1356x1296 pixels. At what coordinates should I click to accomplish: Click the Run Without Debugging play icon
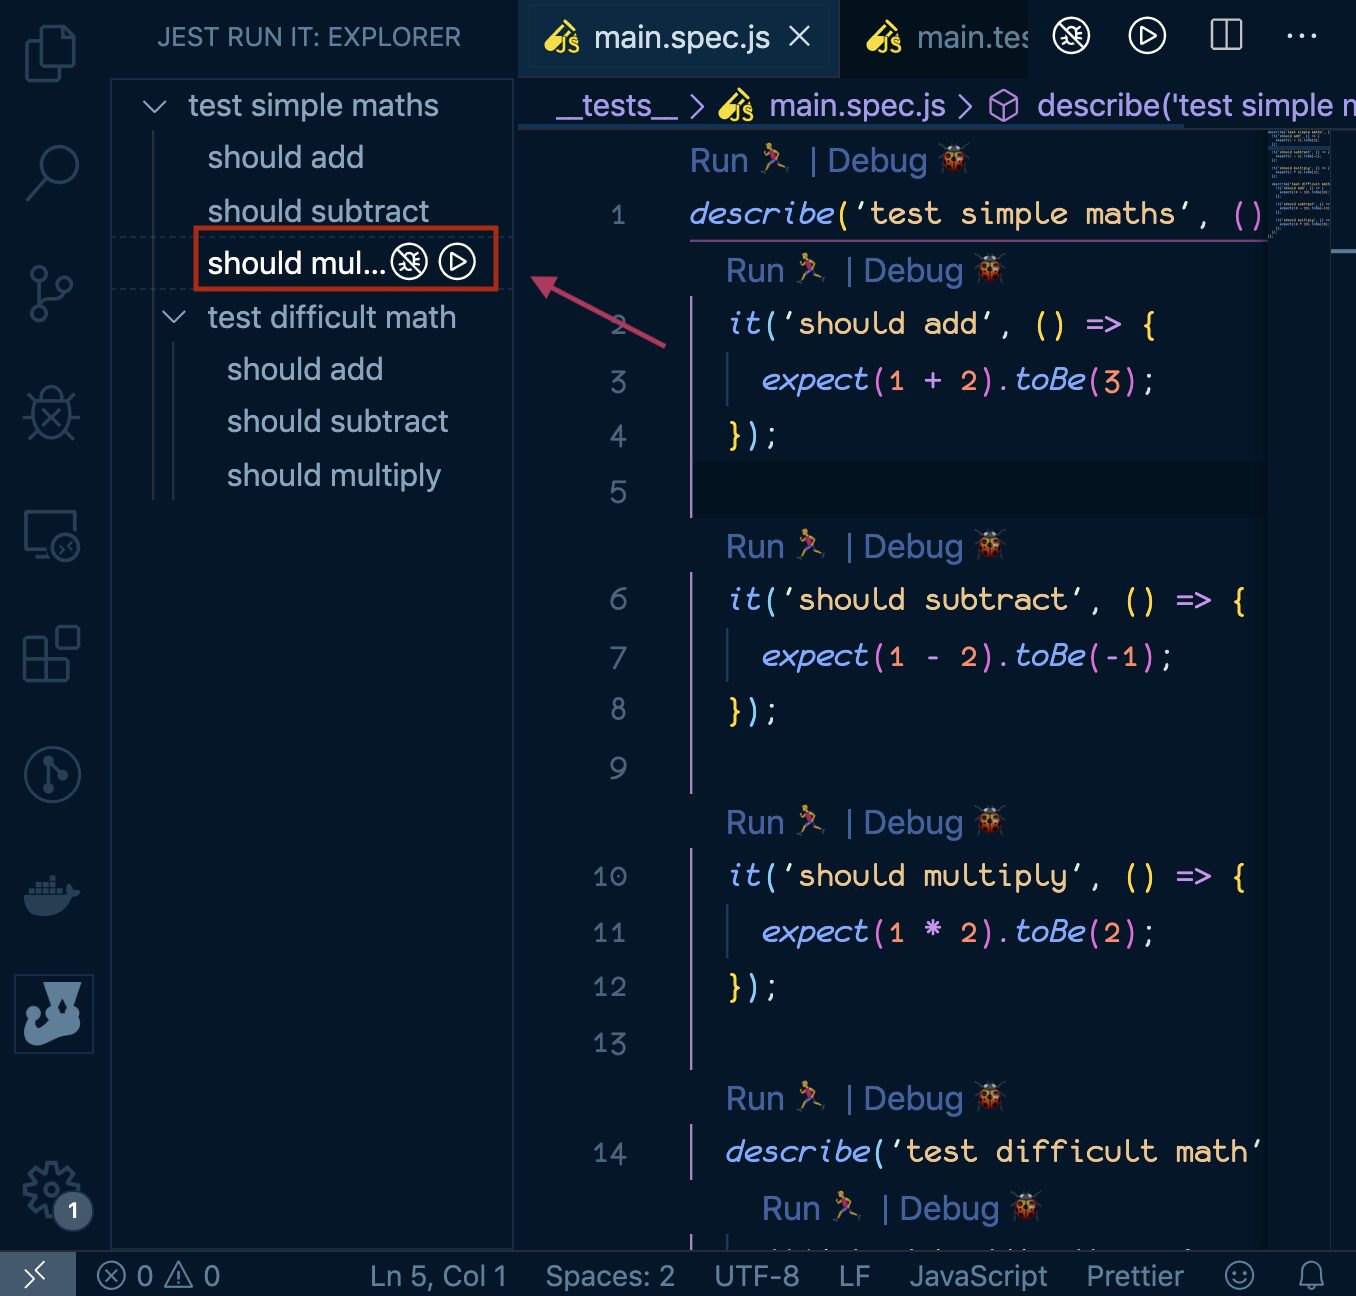[1146, 36]
